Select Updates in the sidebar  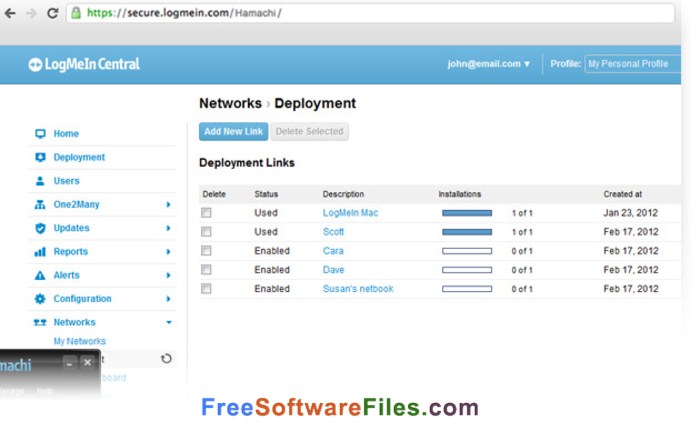click(71, 228)
